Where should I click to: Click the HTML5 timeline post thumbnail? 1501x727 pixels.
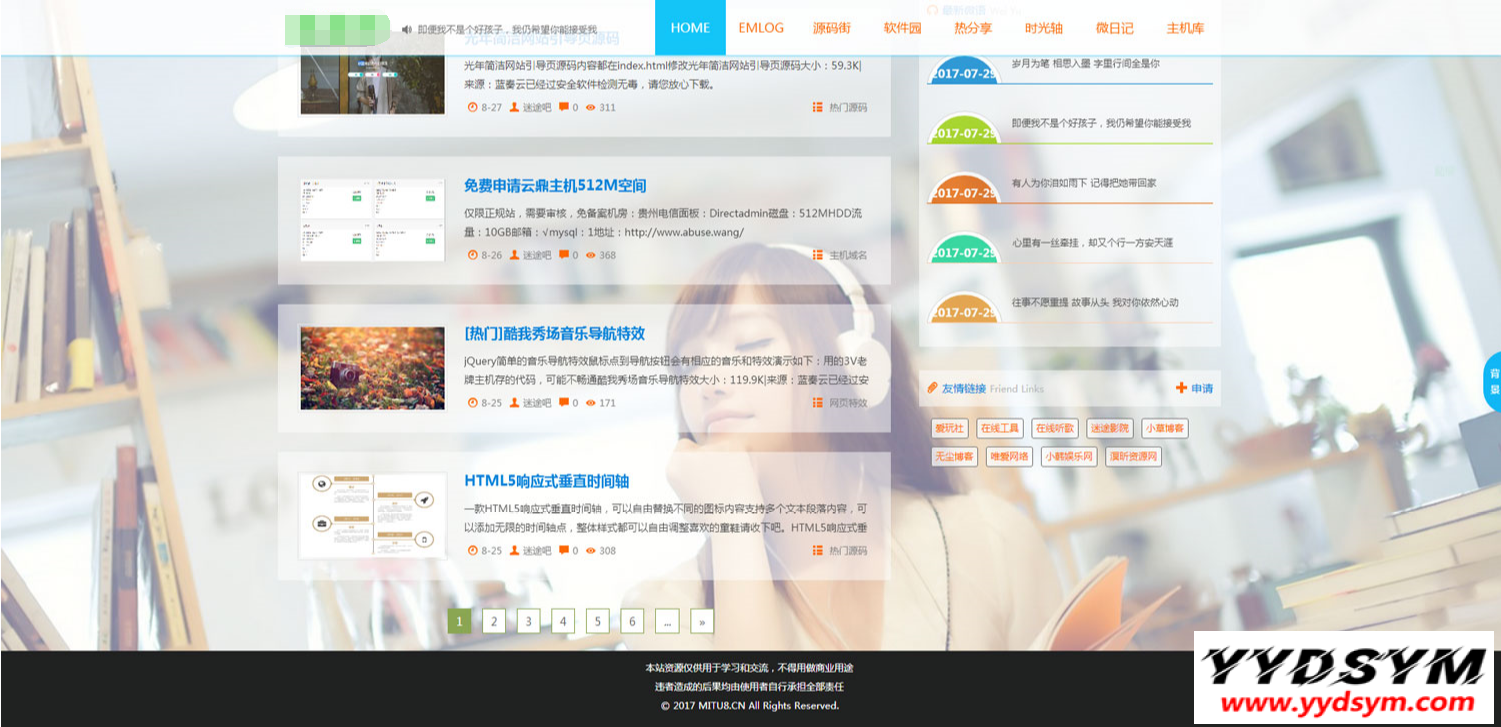pos(372,516)
